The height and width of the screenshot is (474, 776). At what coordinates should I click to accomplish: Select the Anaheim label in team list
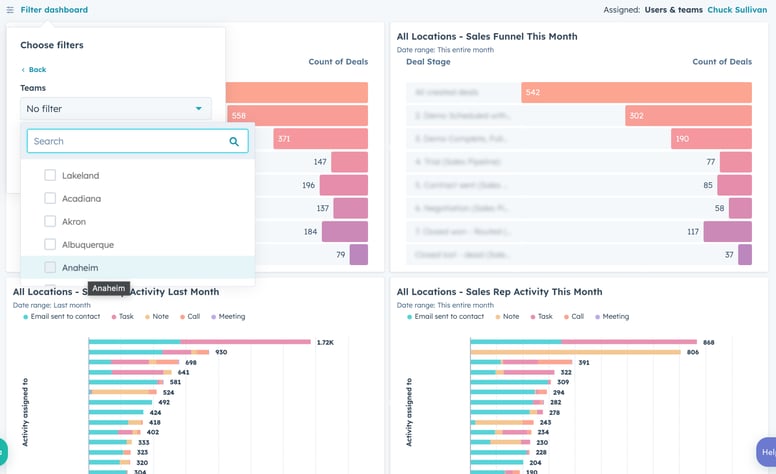tap(80, 268)
